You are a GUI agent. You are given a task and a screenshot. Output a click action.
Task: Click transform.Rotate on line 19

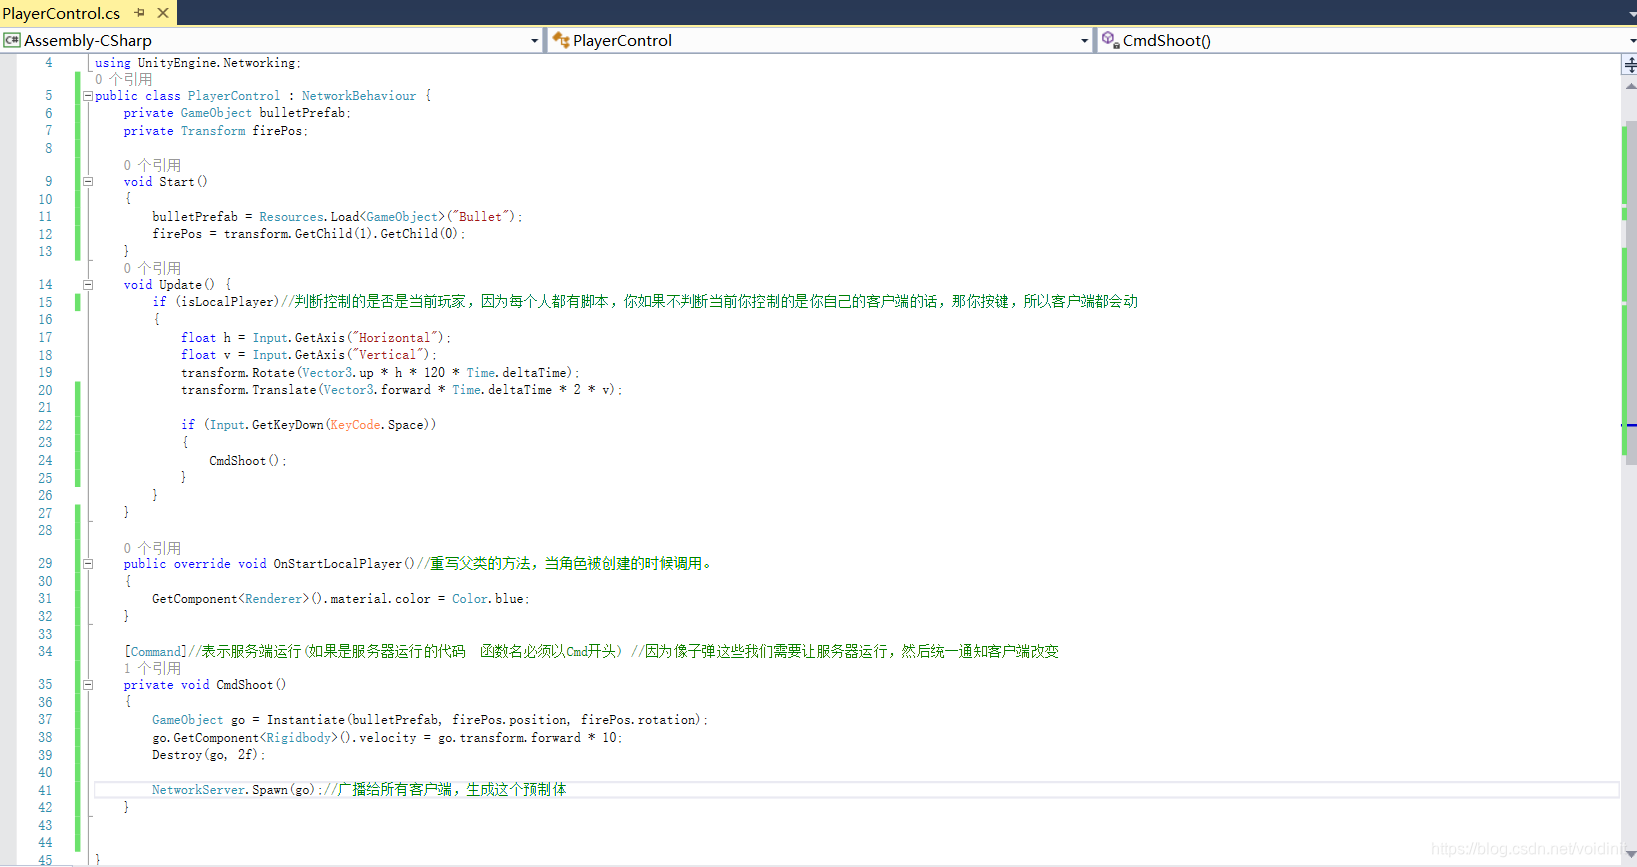point(238,373)
